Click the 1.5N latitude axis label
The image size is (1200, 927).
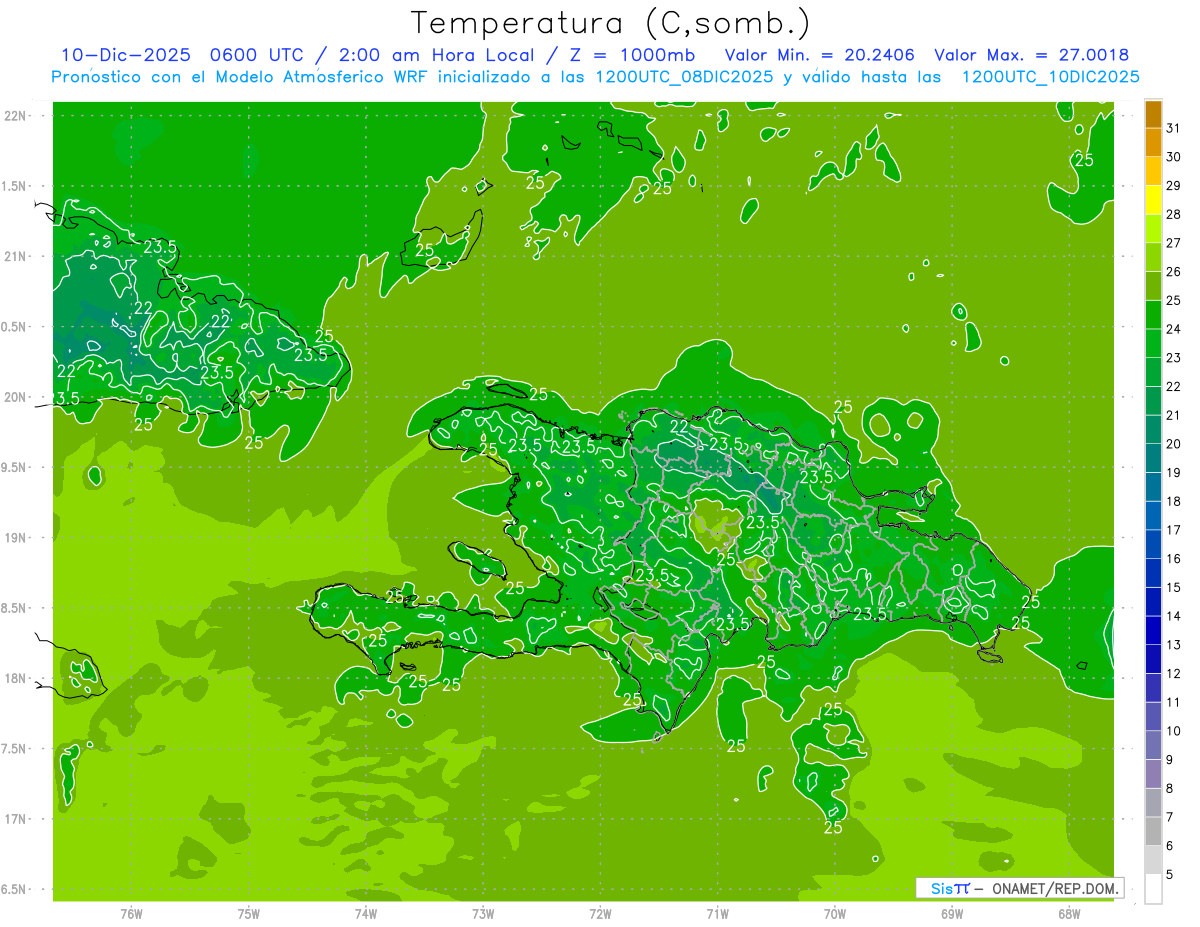click(x=14, y=186)
